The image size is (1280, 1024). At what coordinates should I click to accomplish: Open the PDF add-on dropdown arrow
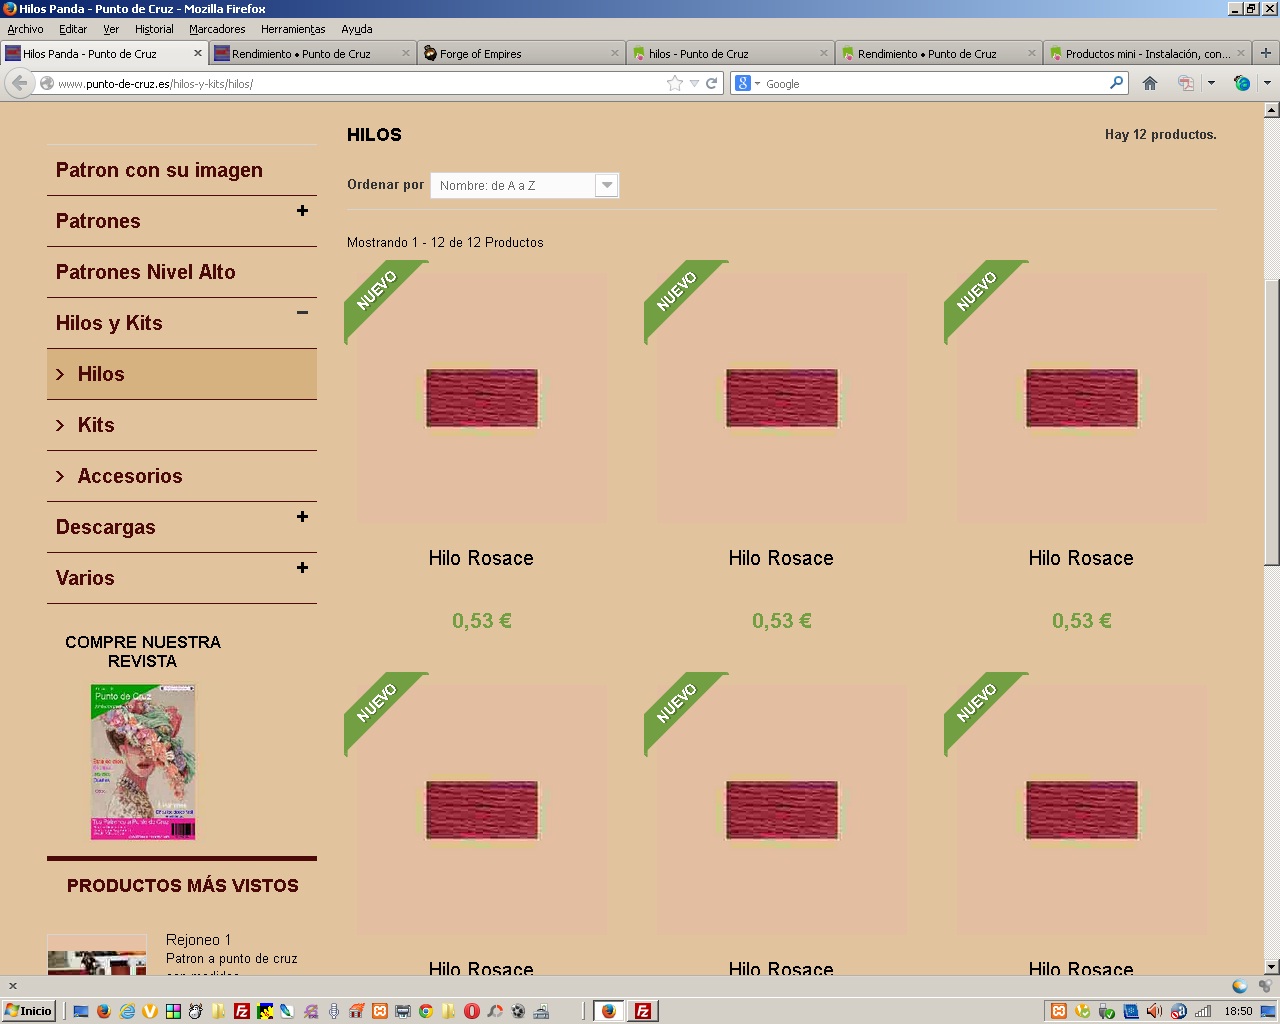coord(1211,84)
